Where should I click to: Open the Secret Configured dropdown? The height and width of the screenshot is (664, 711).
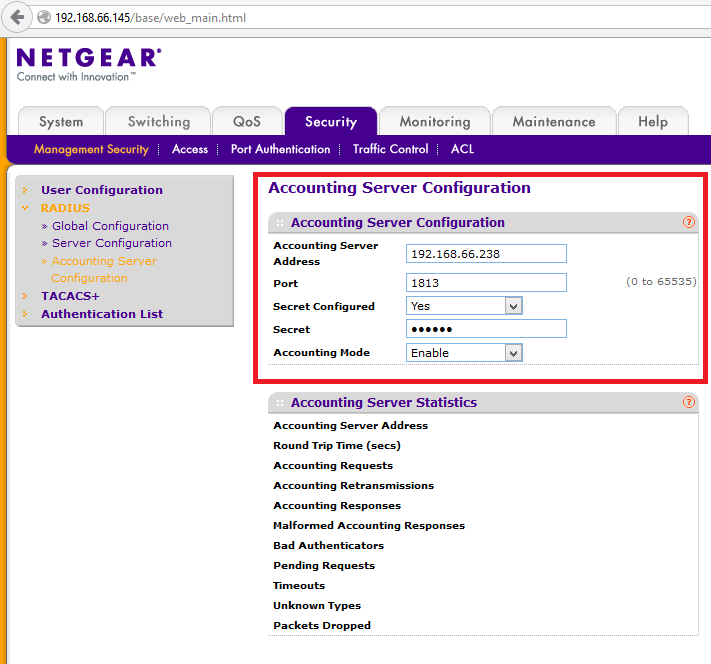point(464,306)
